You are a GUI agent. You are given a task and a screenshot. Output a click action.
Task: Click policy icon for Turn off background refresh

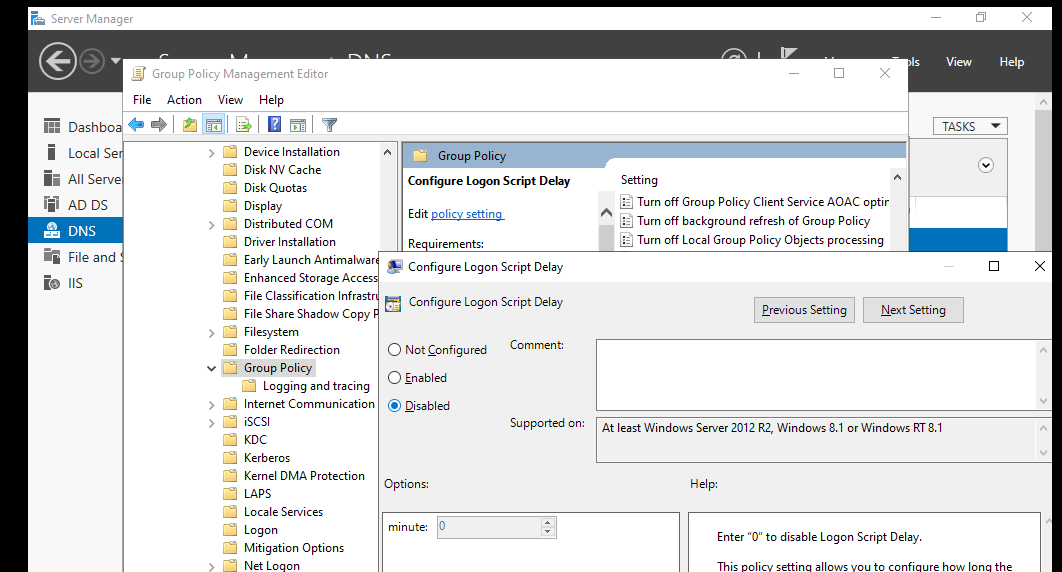pyautogui.click(x=626, y=221)
